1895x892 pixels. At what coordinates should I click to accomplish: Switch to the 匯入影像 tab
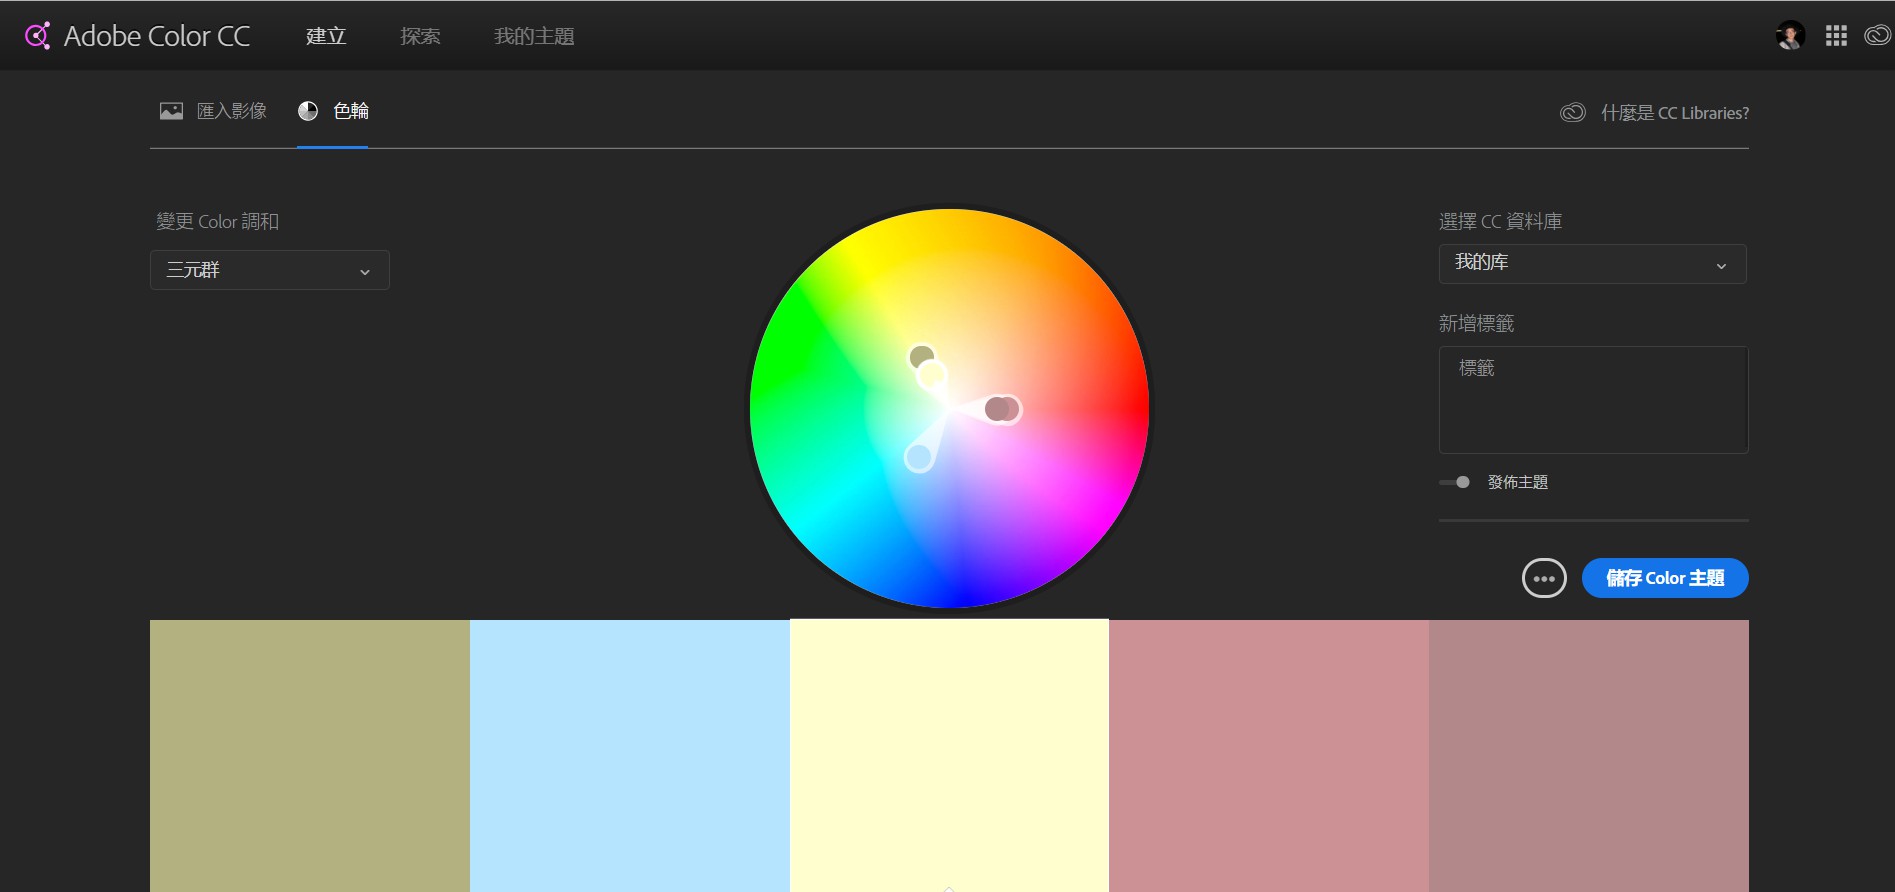pyautogui.click(x=213, y=111)
